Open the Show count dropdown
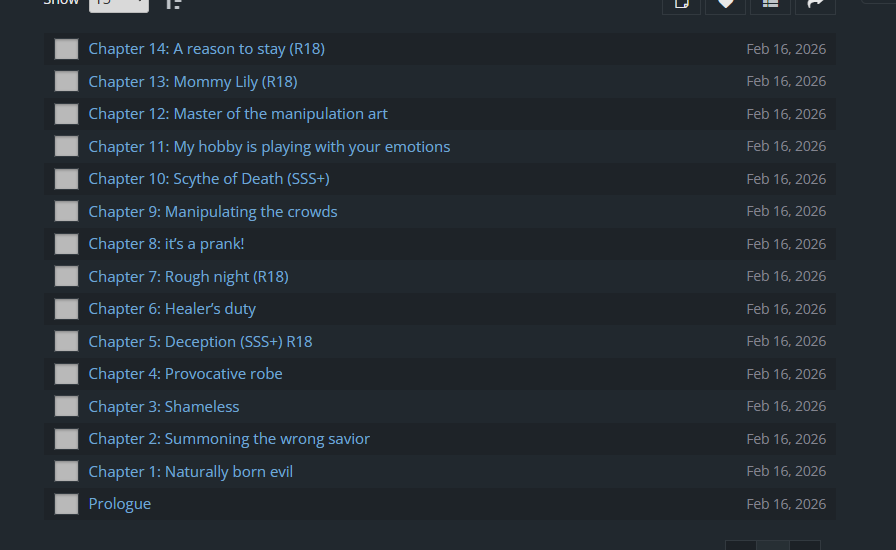This screenshot has width=896, height=550. [x=118, y=3]
